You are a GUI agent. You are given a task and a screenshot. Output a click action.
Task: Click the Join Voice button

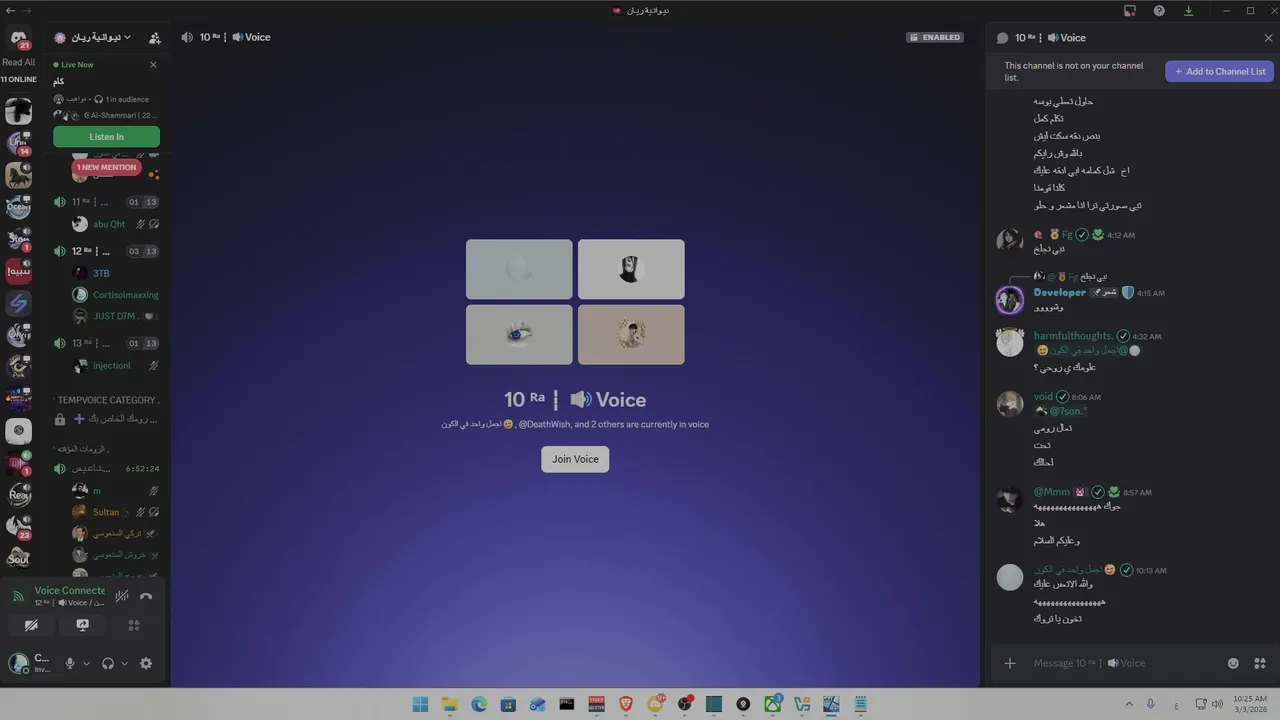(575, 459)
